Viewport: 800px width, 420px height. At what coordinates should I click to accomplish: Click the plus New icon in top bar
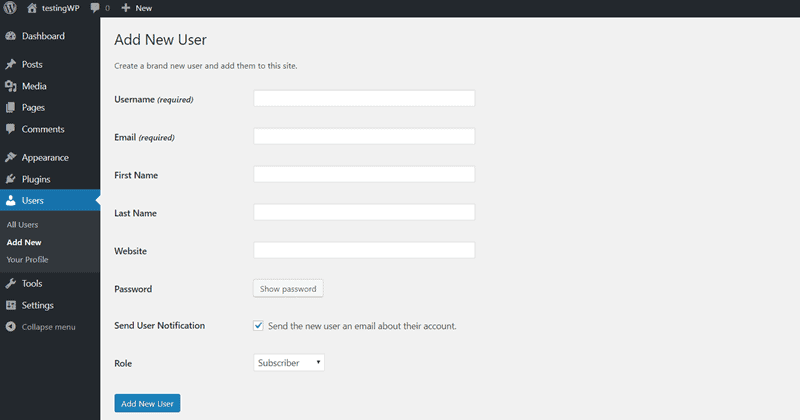(x=126, y=8)
